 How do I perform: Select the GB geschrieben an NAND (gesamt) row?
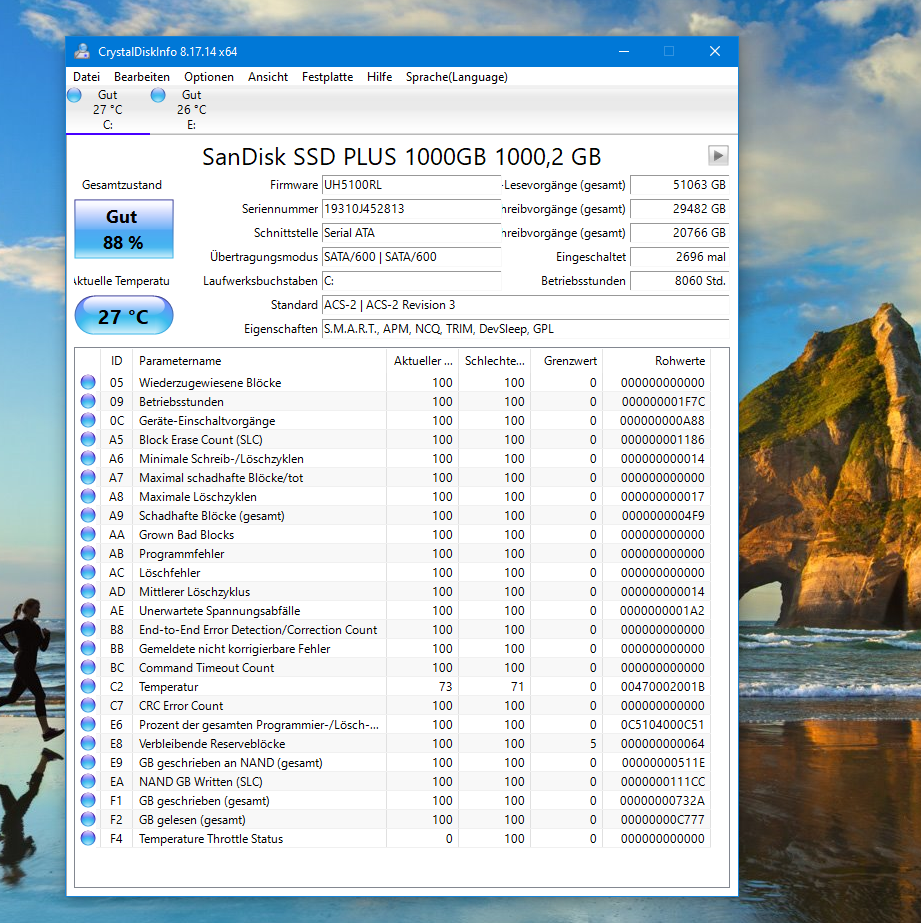[393, 762]
